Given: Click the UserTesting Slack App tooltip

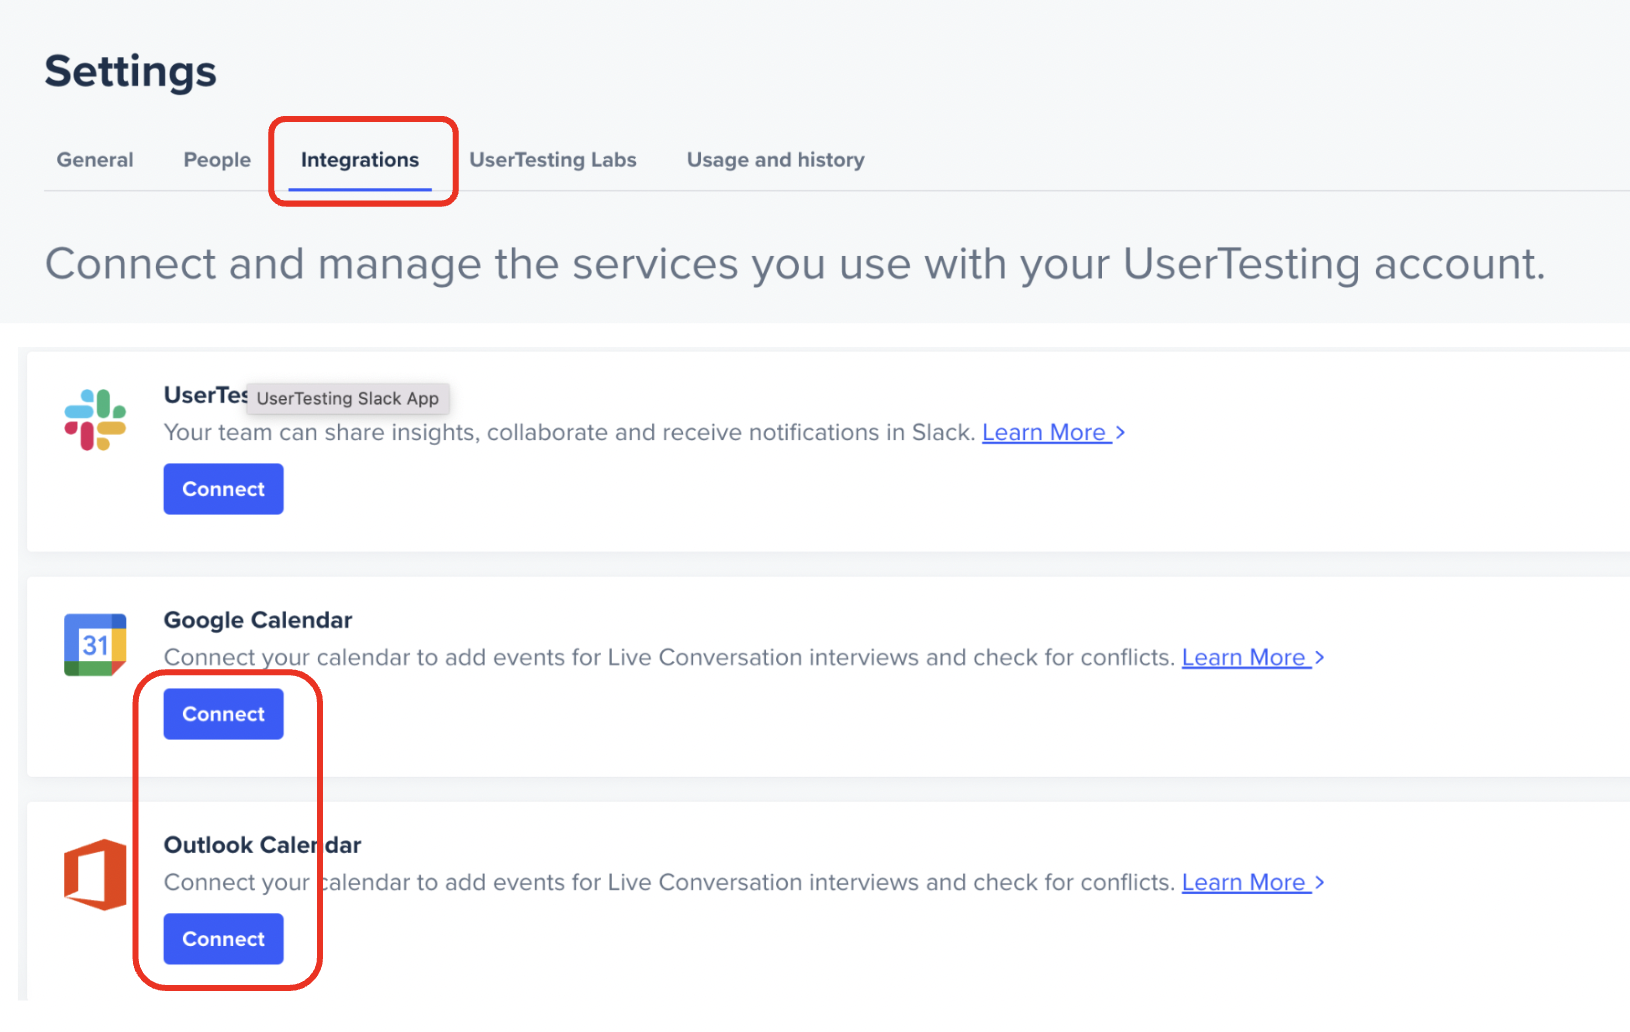Looking at the screenshot, I should coord(348,398).
